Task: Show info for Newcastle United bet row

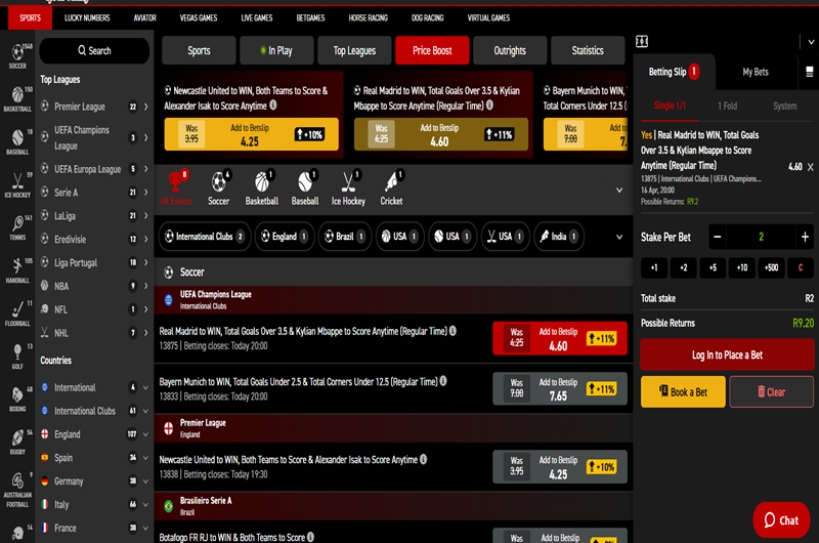Action: [423, 459]
